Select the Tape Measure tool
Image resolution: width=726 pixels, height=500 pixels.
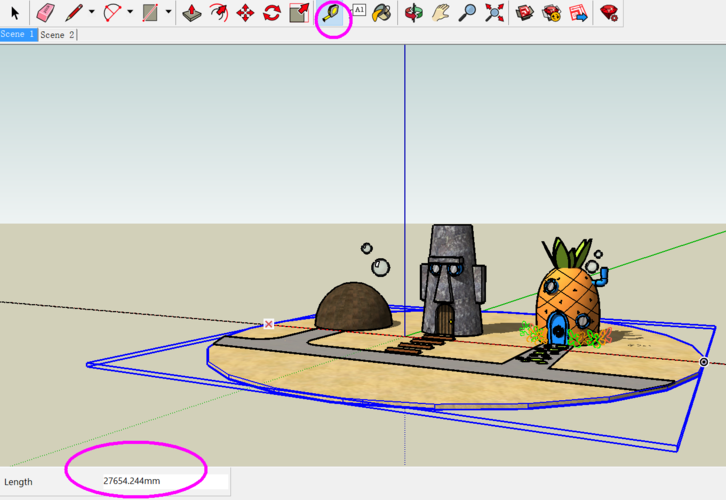pyautogui.click(x=332, y=13)
